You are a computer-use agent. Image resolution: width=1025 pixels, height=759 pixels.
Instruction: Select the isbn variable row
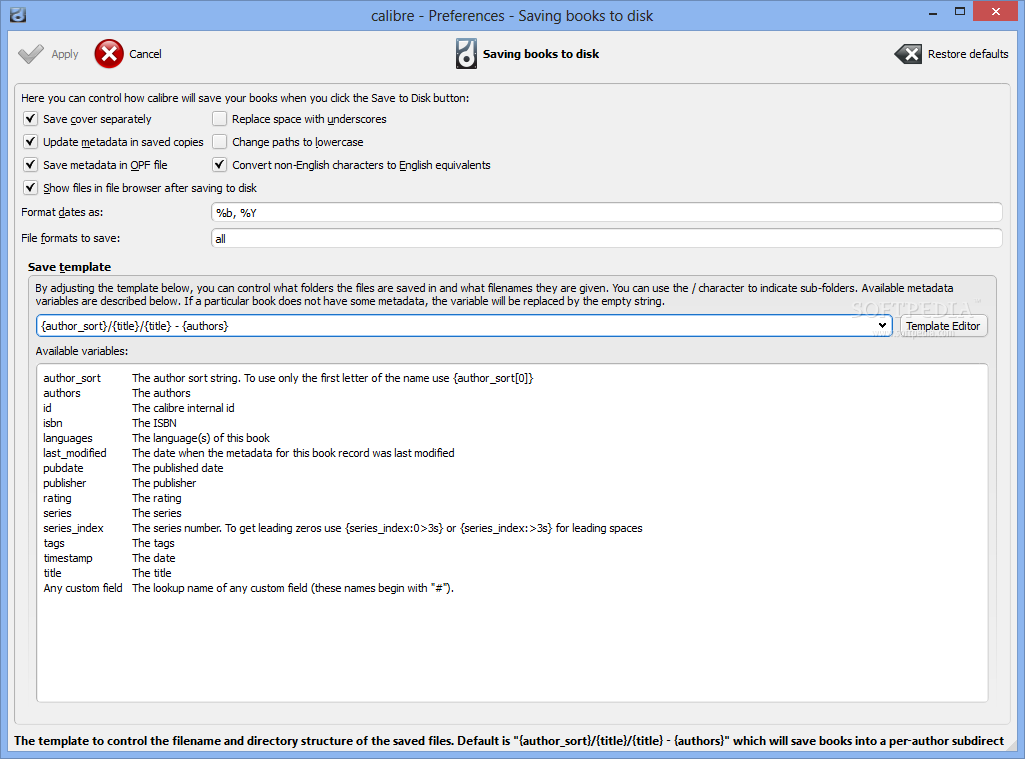[x=110, y=423]
